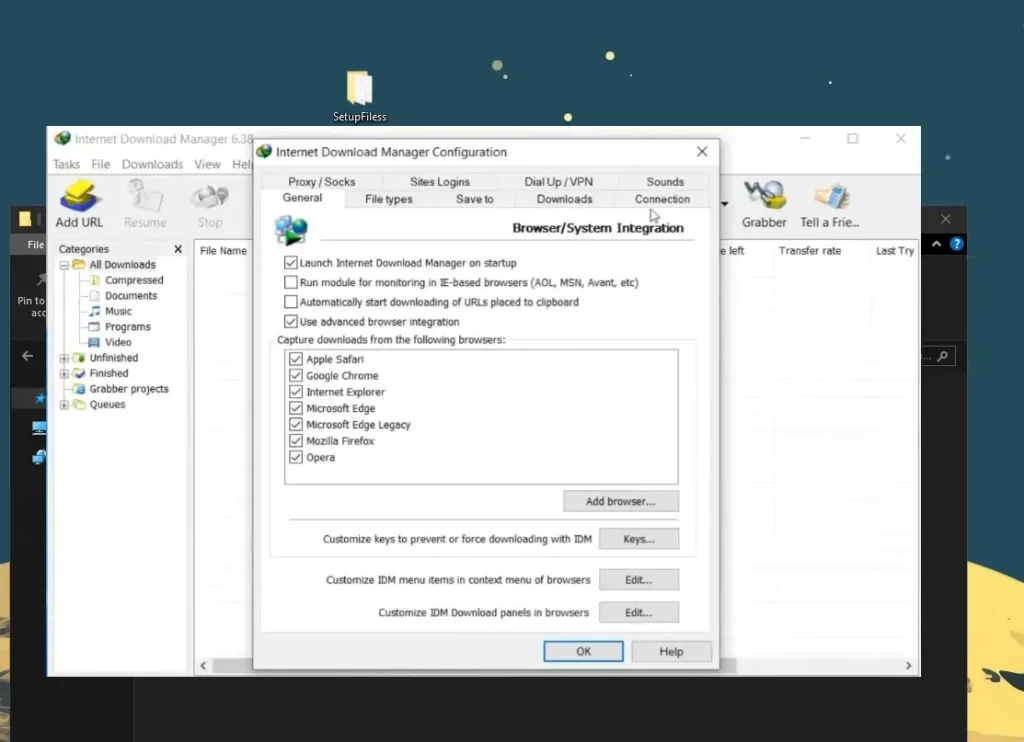The width and height of the screenshot is (1024, 742).
Task: Uncheck Opera browser capture
Action: pos(296,457)
